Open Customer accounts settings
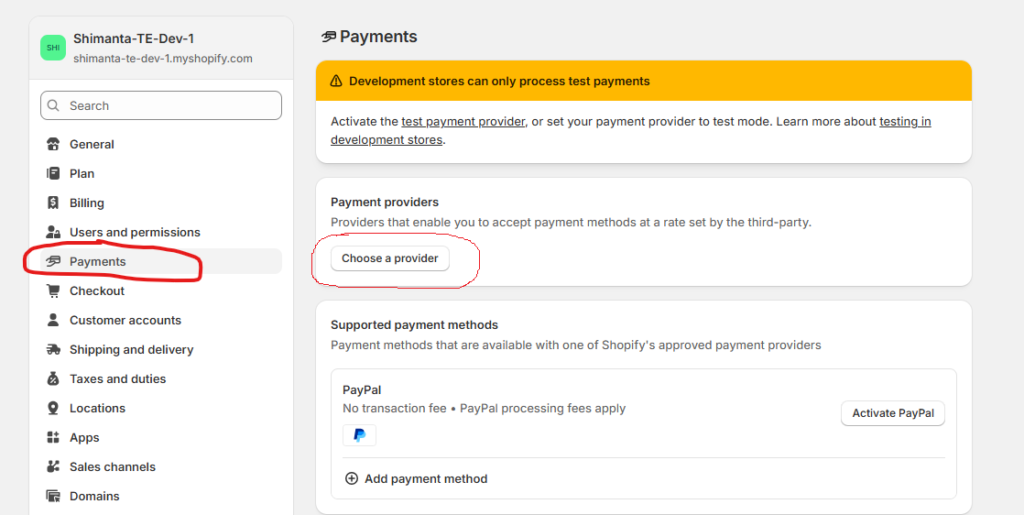Screen dimensions: 1024x515 click(x=125, y=320)
